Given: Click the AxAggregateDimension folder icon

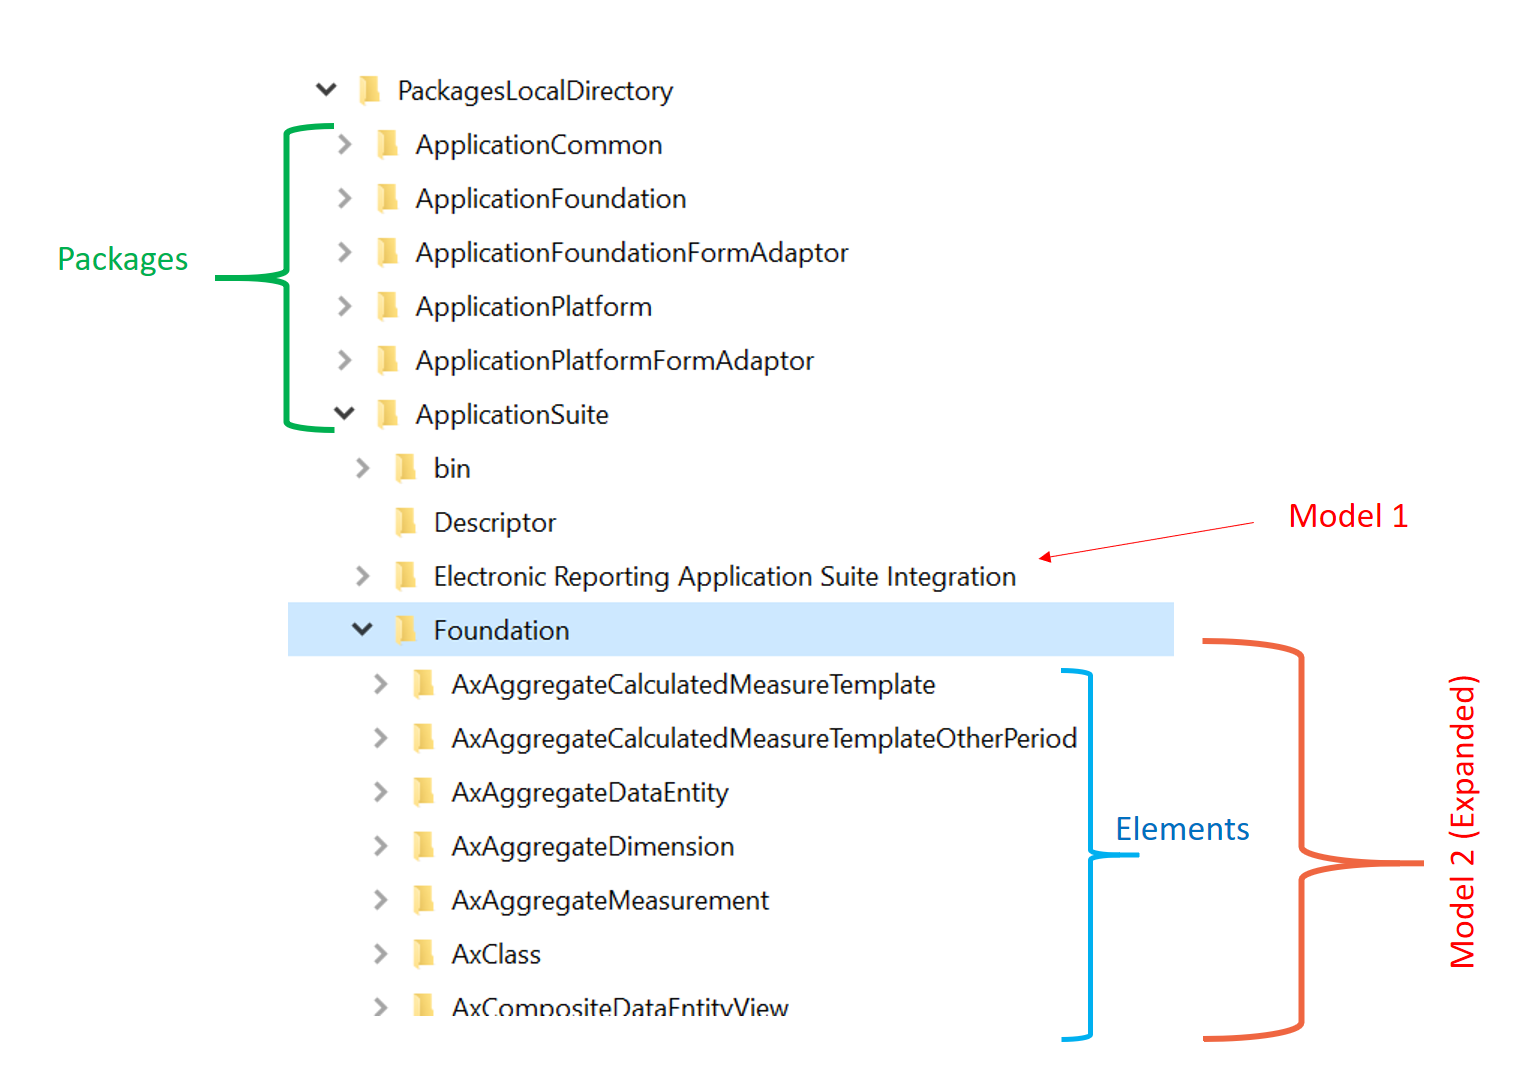Looking at the screenshot, I should tap(424, 846).
